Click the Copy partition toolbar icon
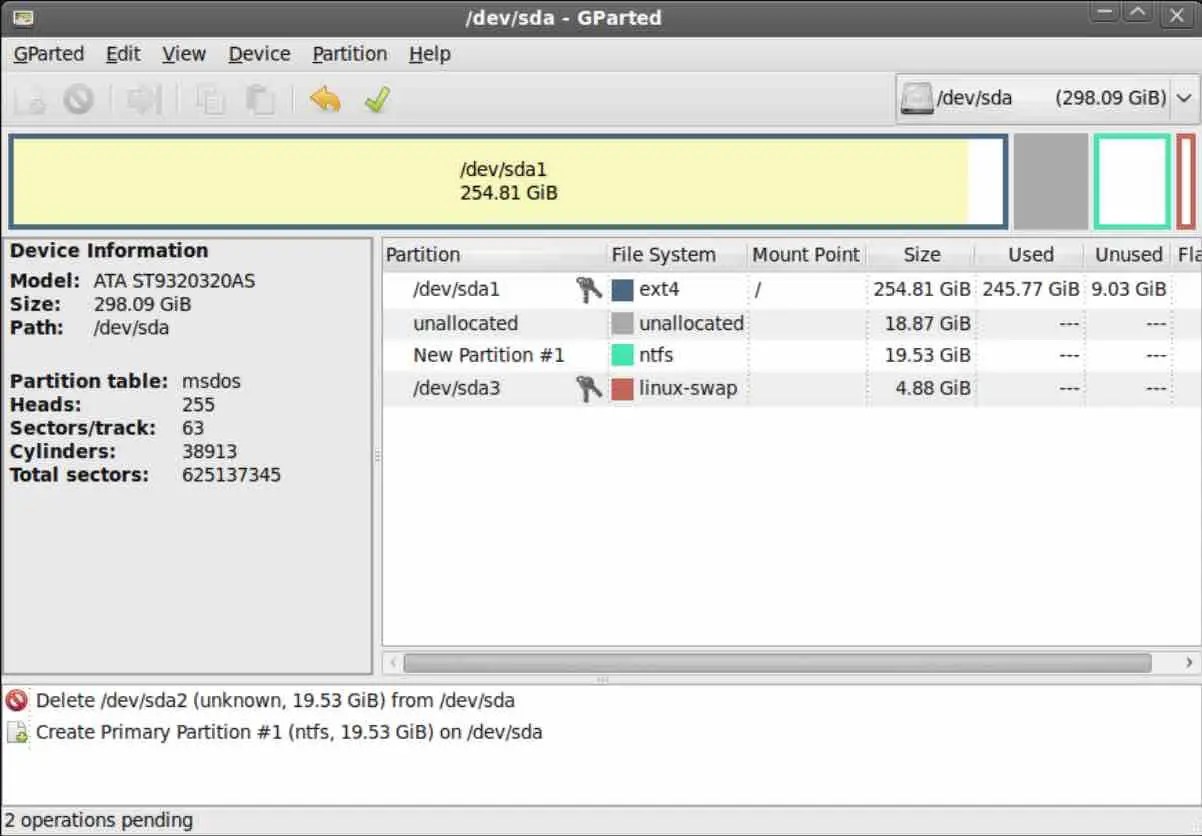The height and width of the screenshot is (836, 1202). click(210, 98)
